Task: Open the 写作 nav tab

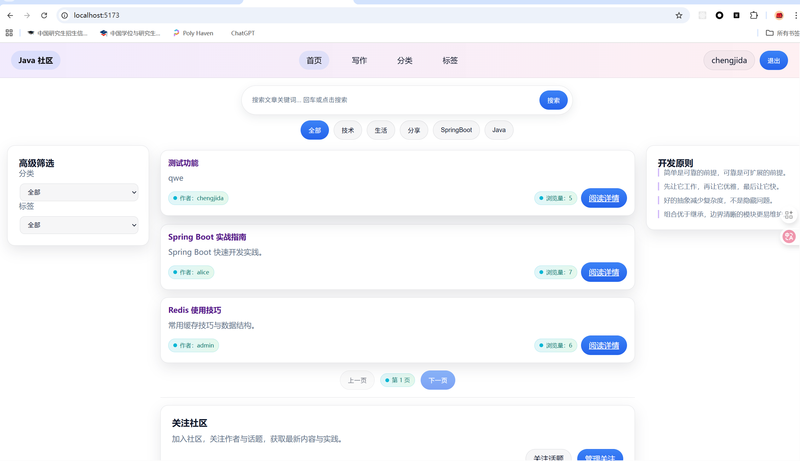Action: [359, 60]
